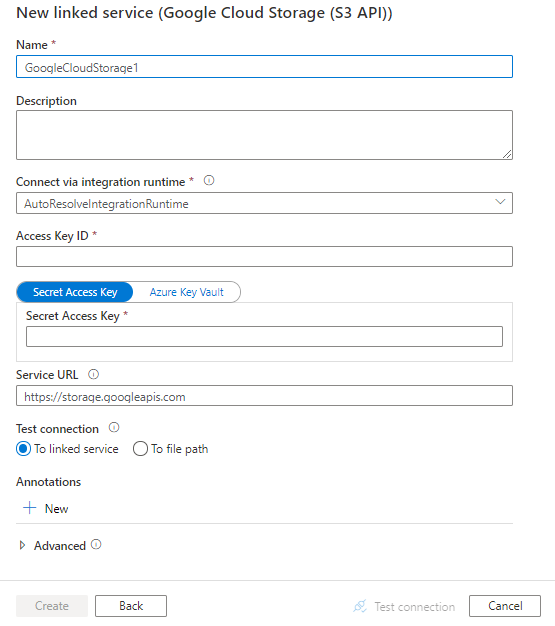Image resolution: width=555 pixels, height=626 pixels.
Task: Click the Description resize handle
Action: (x=507, y=154)
